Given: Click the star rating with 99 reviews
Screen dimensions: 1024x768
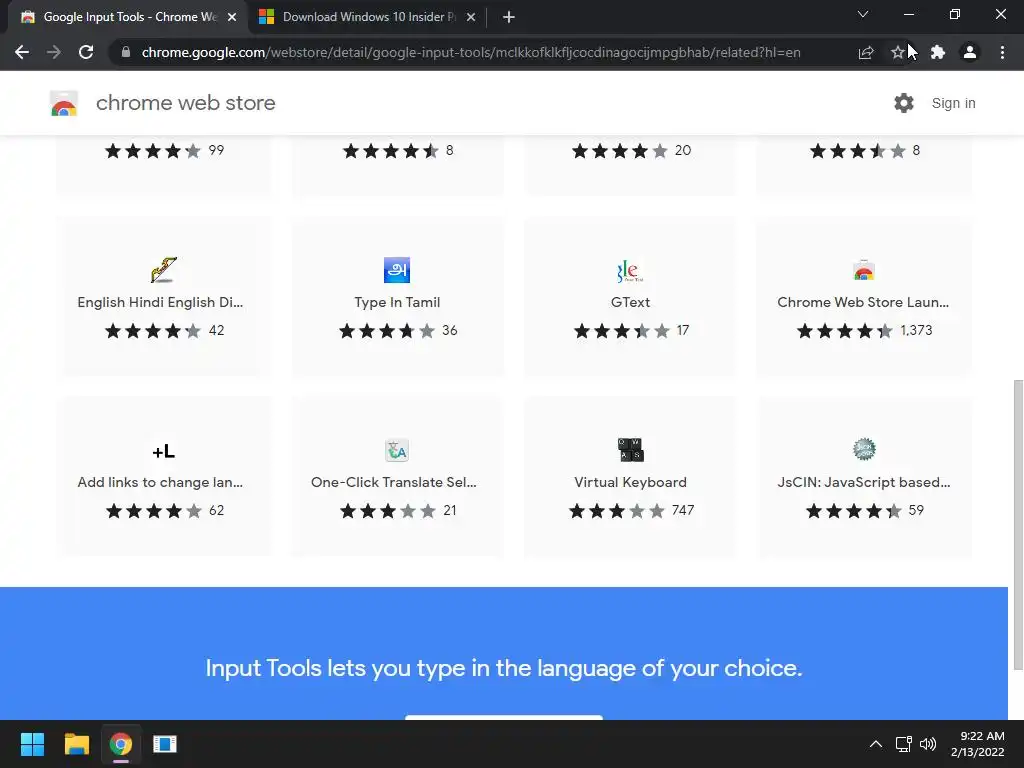Looking at the screenshot, I should pos(153,151).
